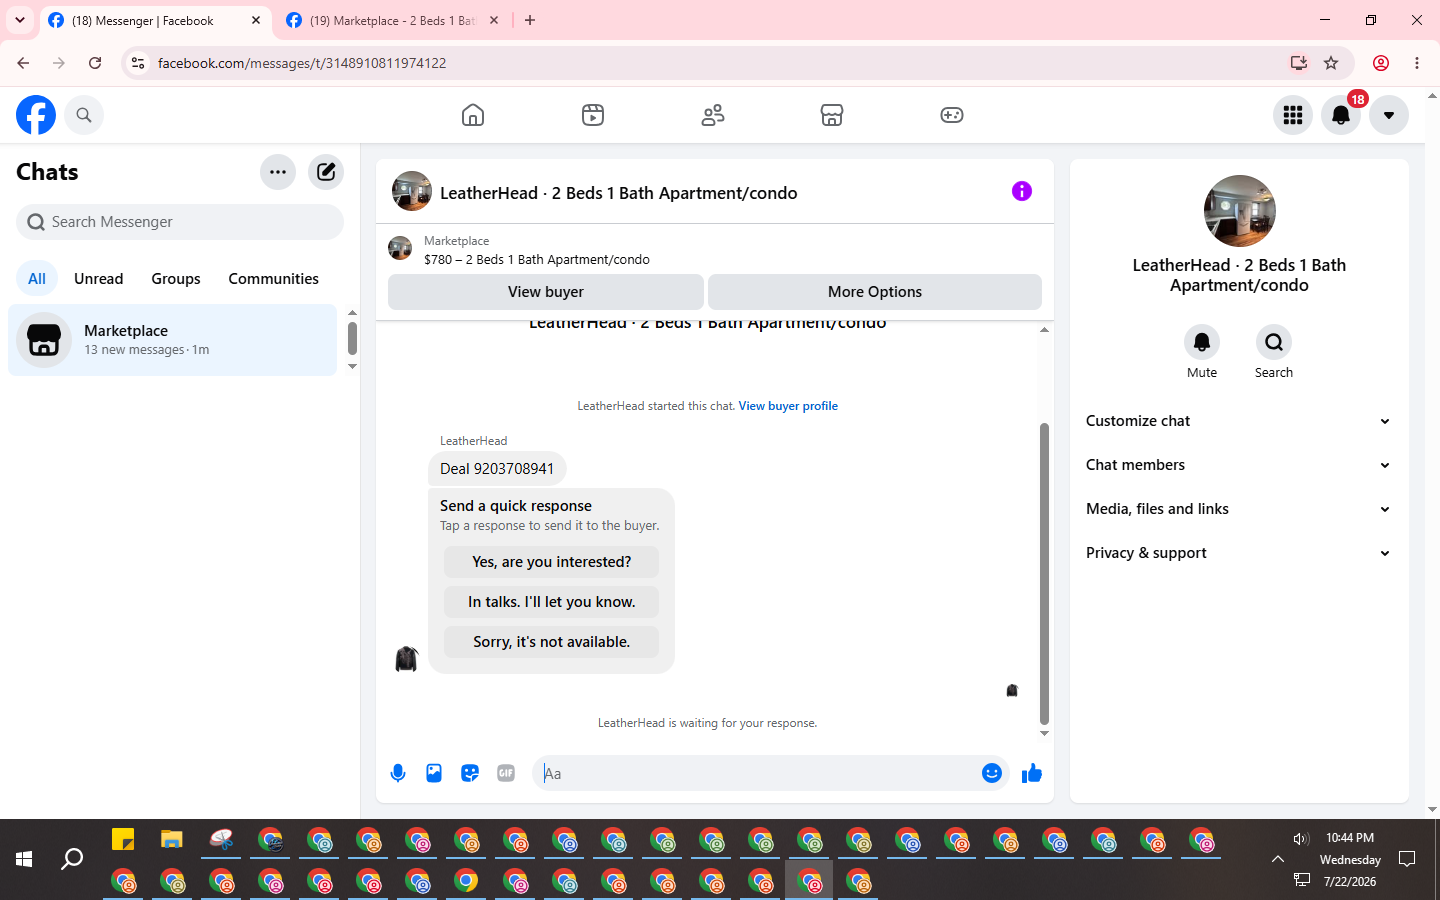Image resolution: width=1440 pixels, height=900 pixels.
Task: Click the Aa message input field
Action: coord(757,773)
